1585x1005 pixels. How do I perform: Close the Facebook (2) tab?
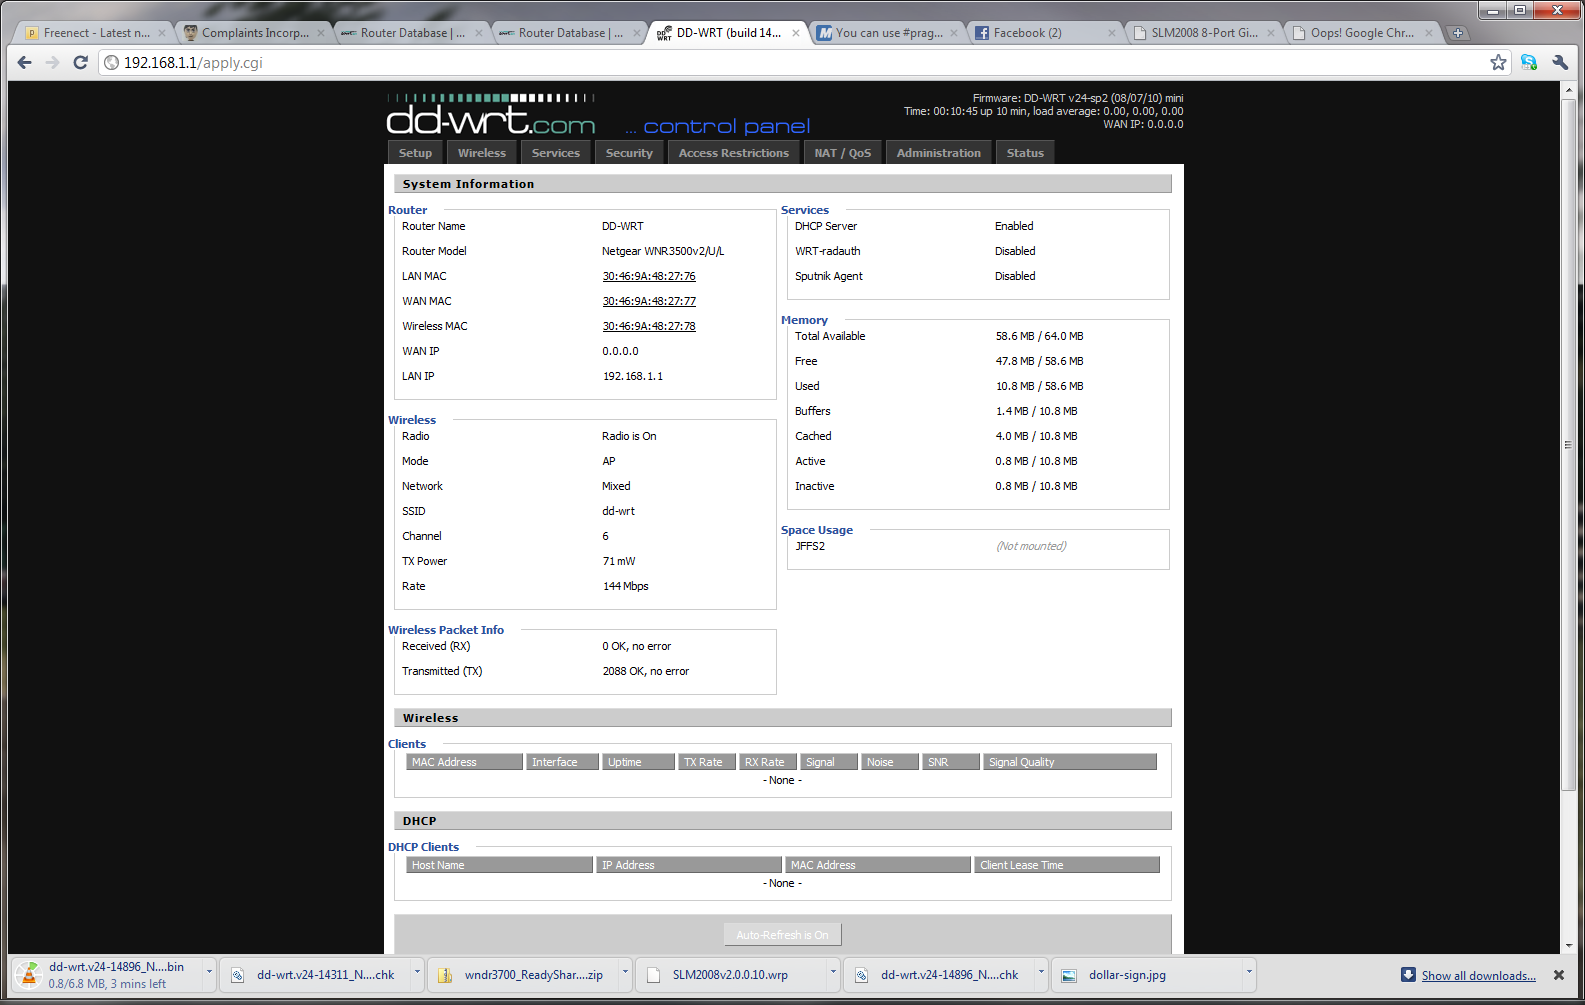tap(1111, 33)
